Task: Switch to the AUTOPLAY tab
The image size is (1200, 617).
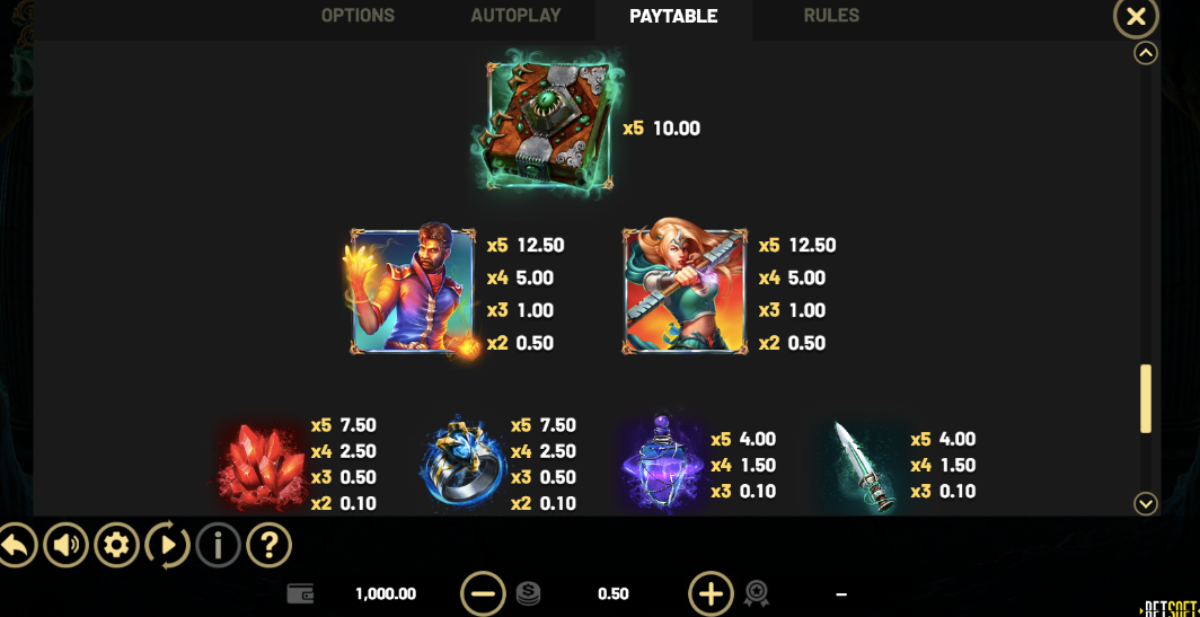Action: [x=516, y=16]
